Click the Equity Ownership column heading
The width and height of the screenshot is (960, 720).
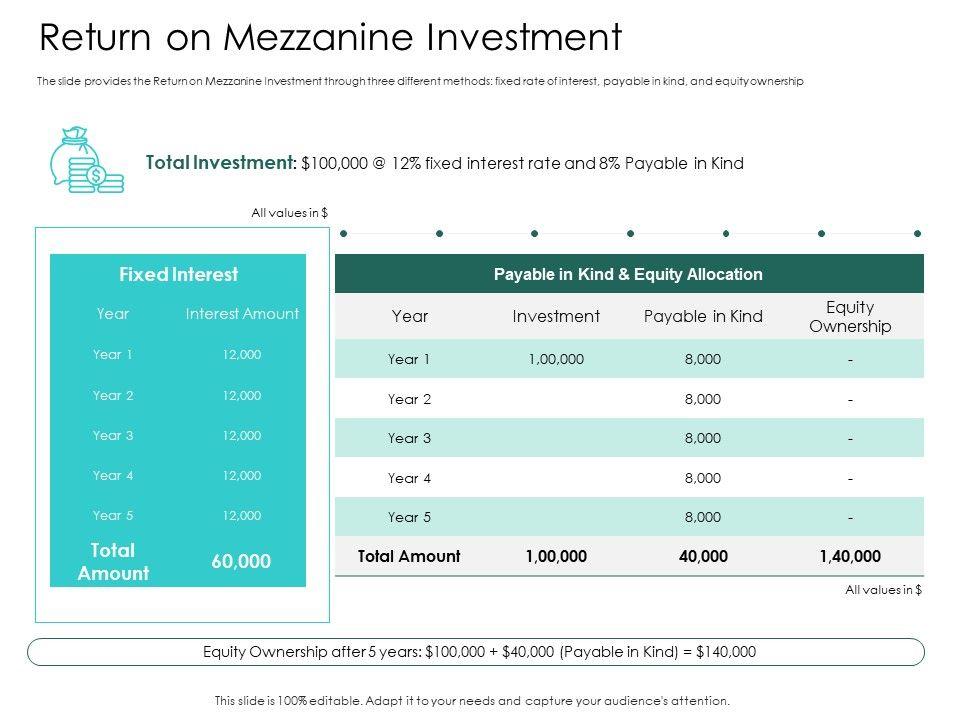(850, 316)
